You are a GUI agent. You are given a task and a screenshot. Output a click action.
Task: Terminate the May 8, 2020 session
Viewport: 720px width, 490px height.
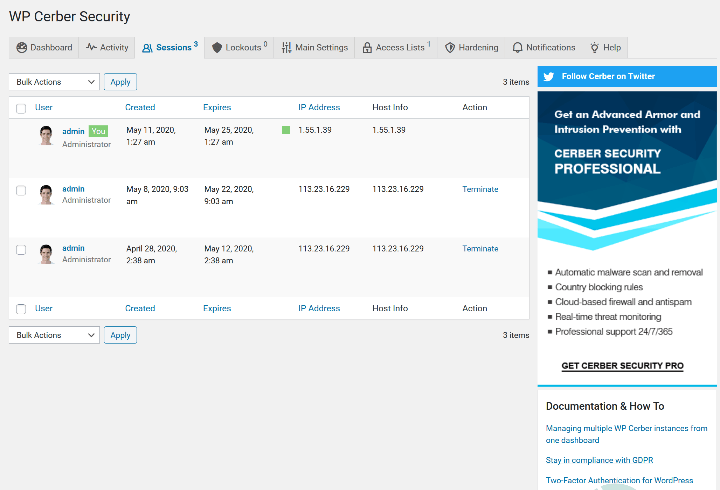(480, 189)
